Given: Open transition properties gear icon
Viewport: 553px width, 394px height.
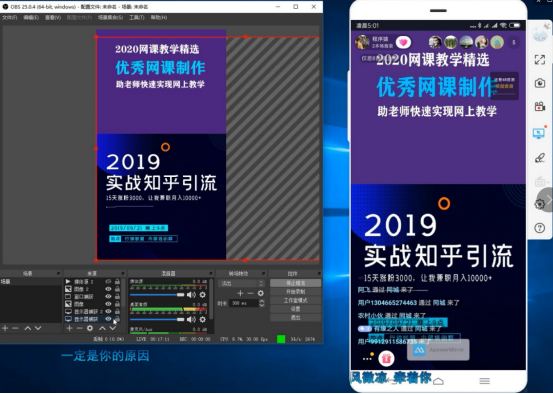Looking at the screenshot, I should pos(261,293).
